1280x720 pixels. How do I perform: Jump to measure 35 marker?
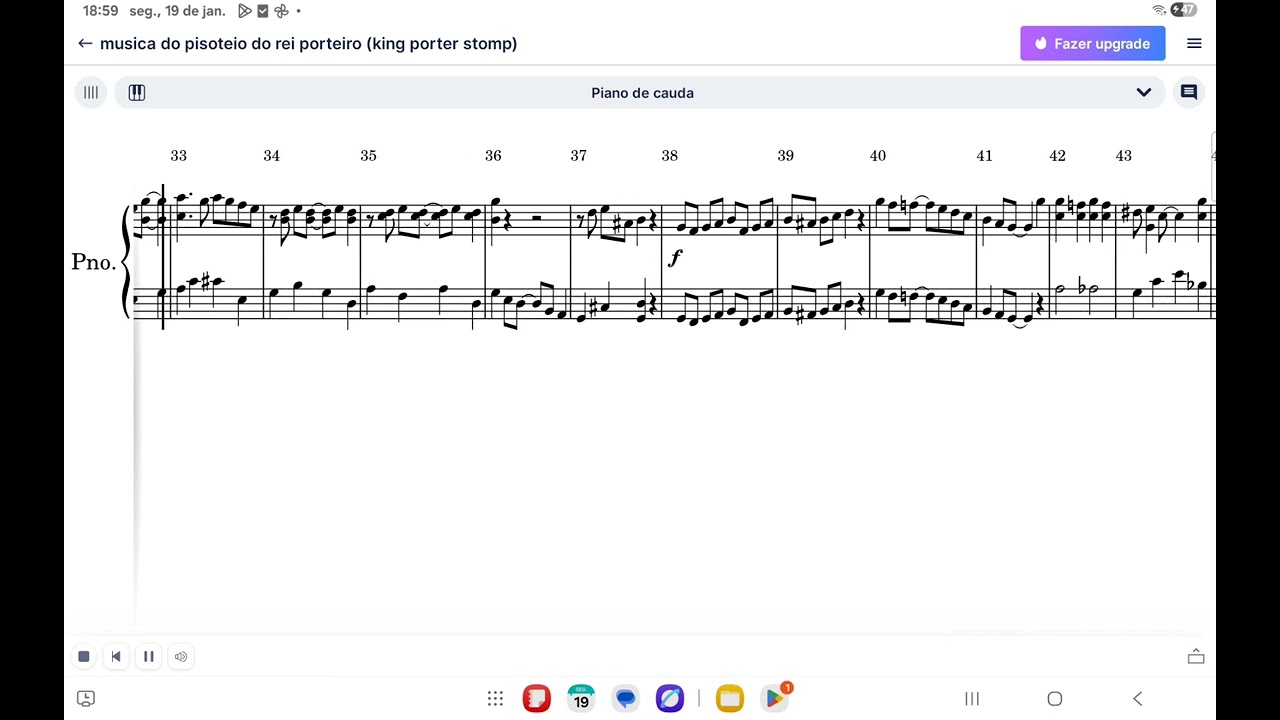click(369, 156)
